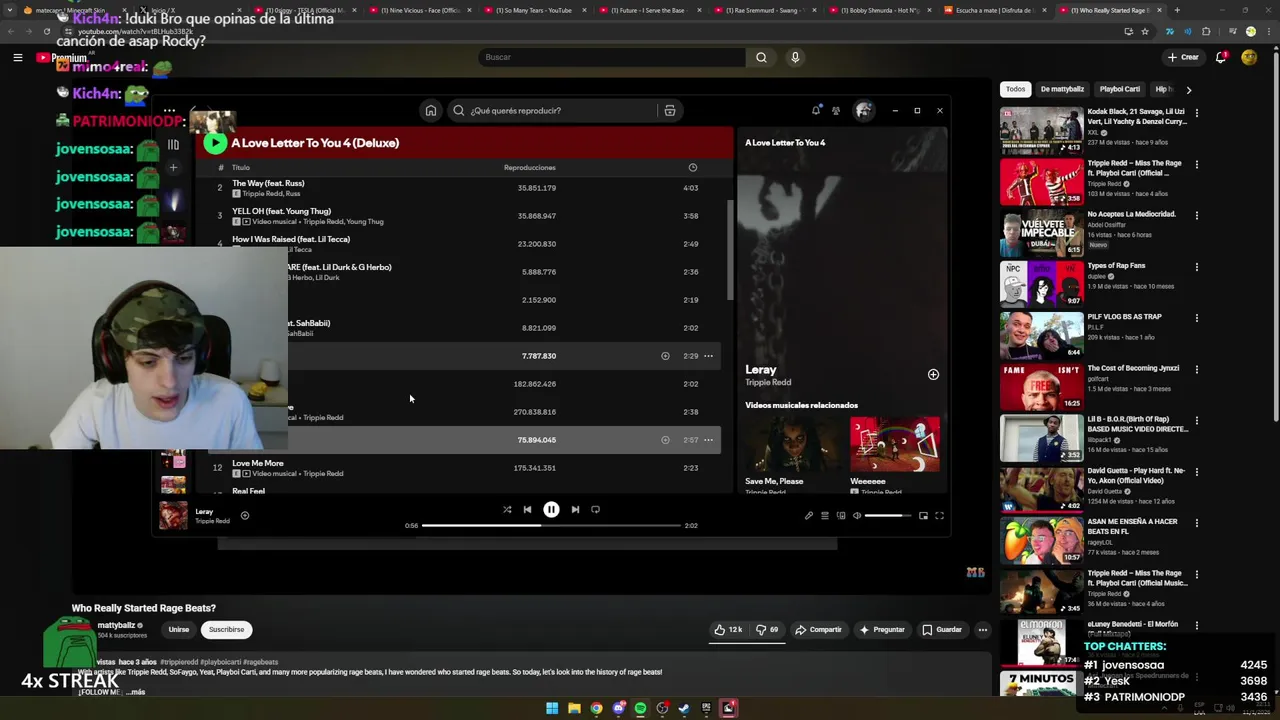This screenshot has height=720, width=1280.
Task: Toggle repeat mode in the Spotify player
Action: point(595,509)
